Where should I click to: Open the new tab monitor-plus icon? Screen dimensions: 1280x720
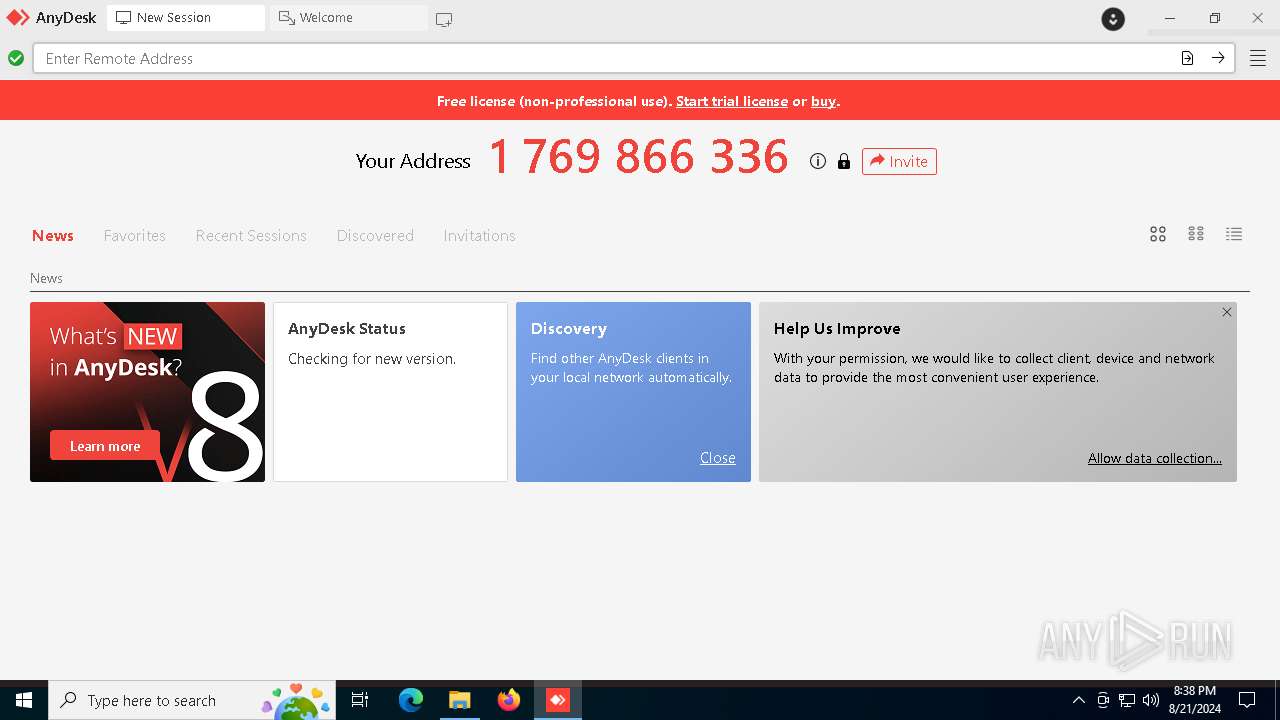tap(444, 19)
